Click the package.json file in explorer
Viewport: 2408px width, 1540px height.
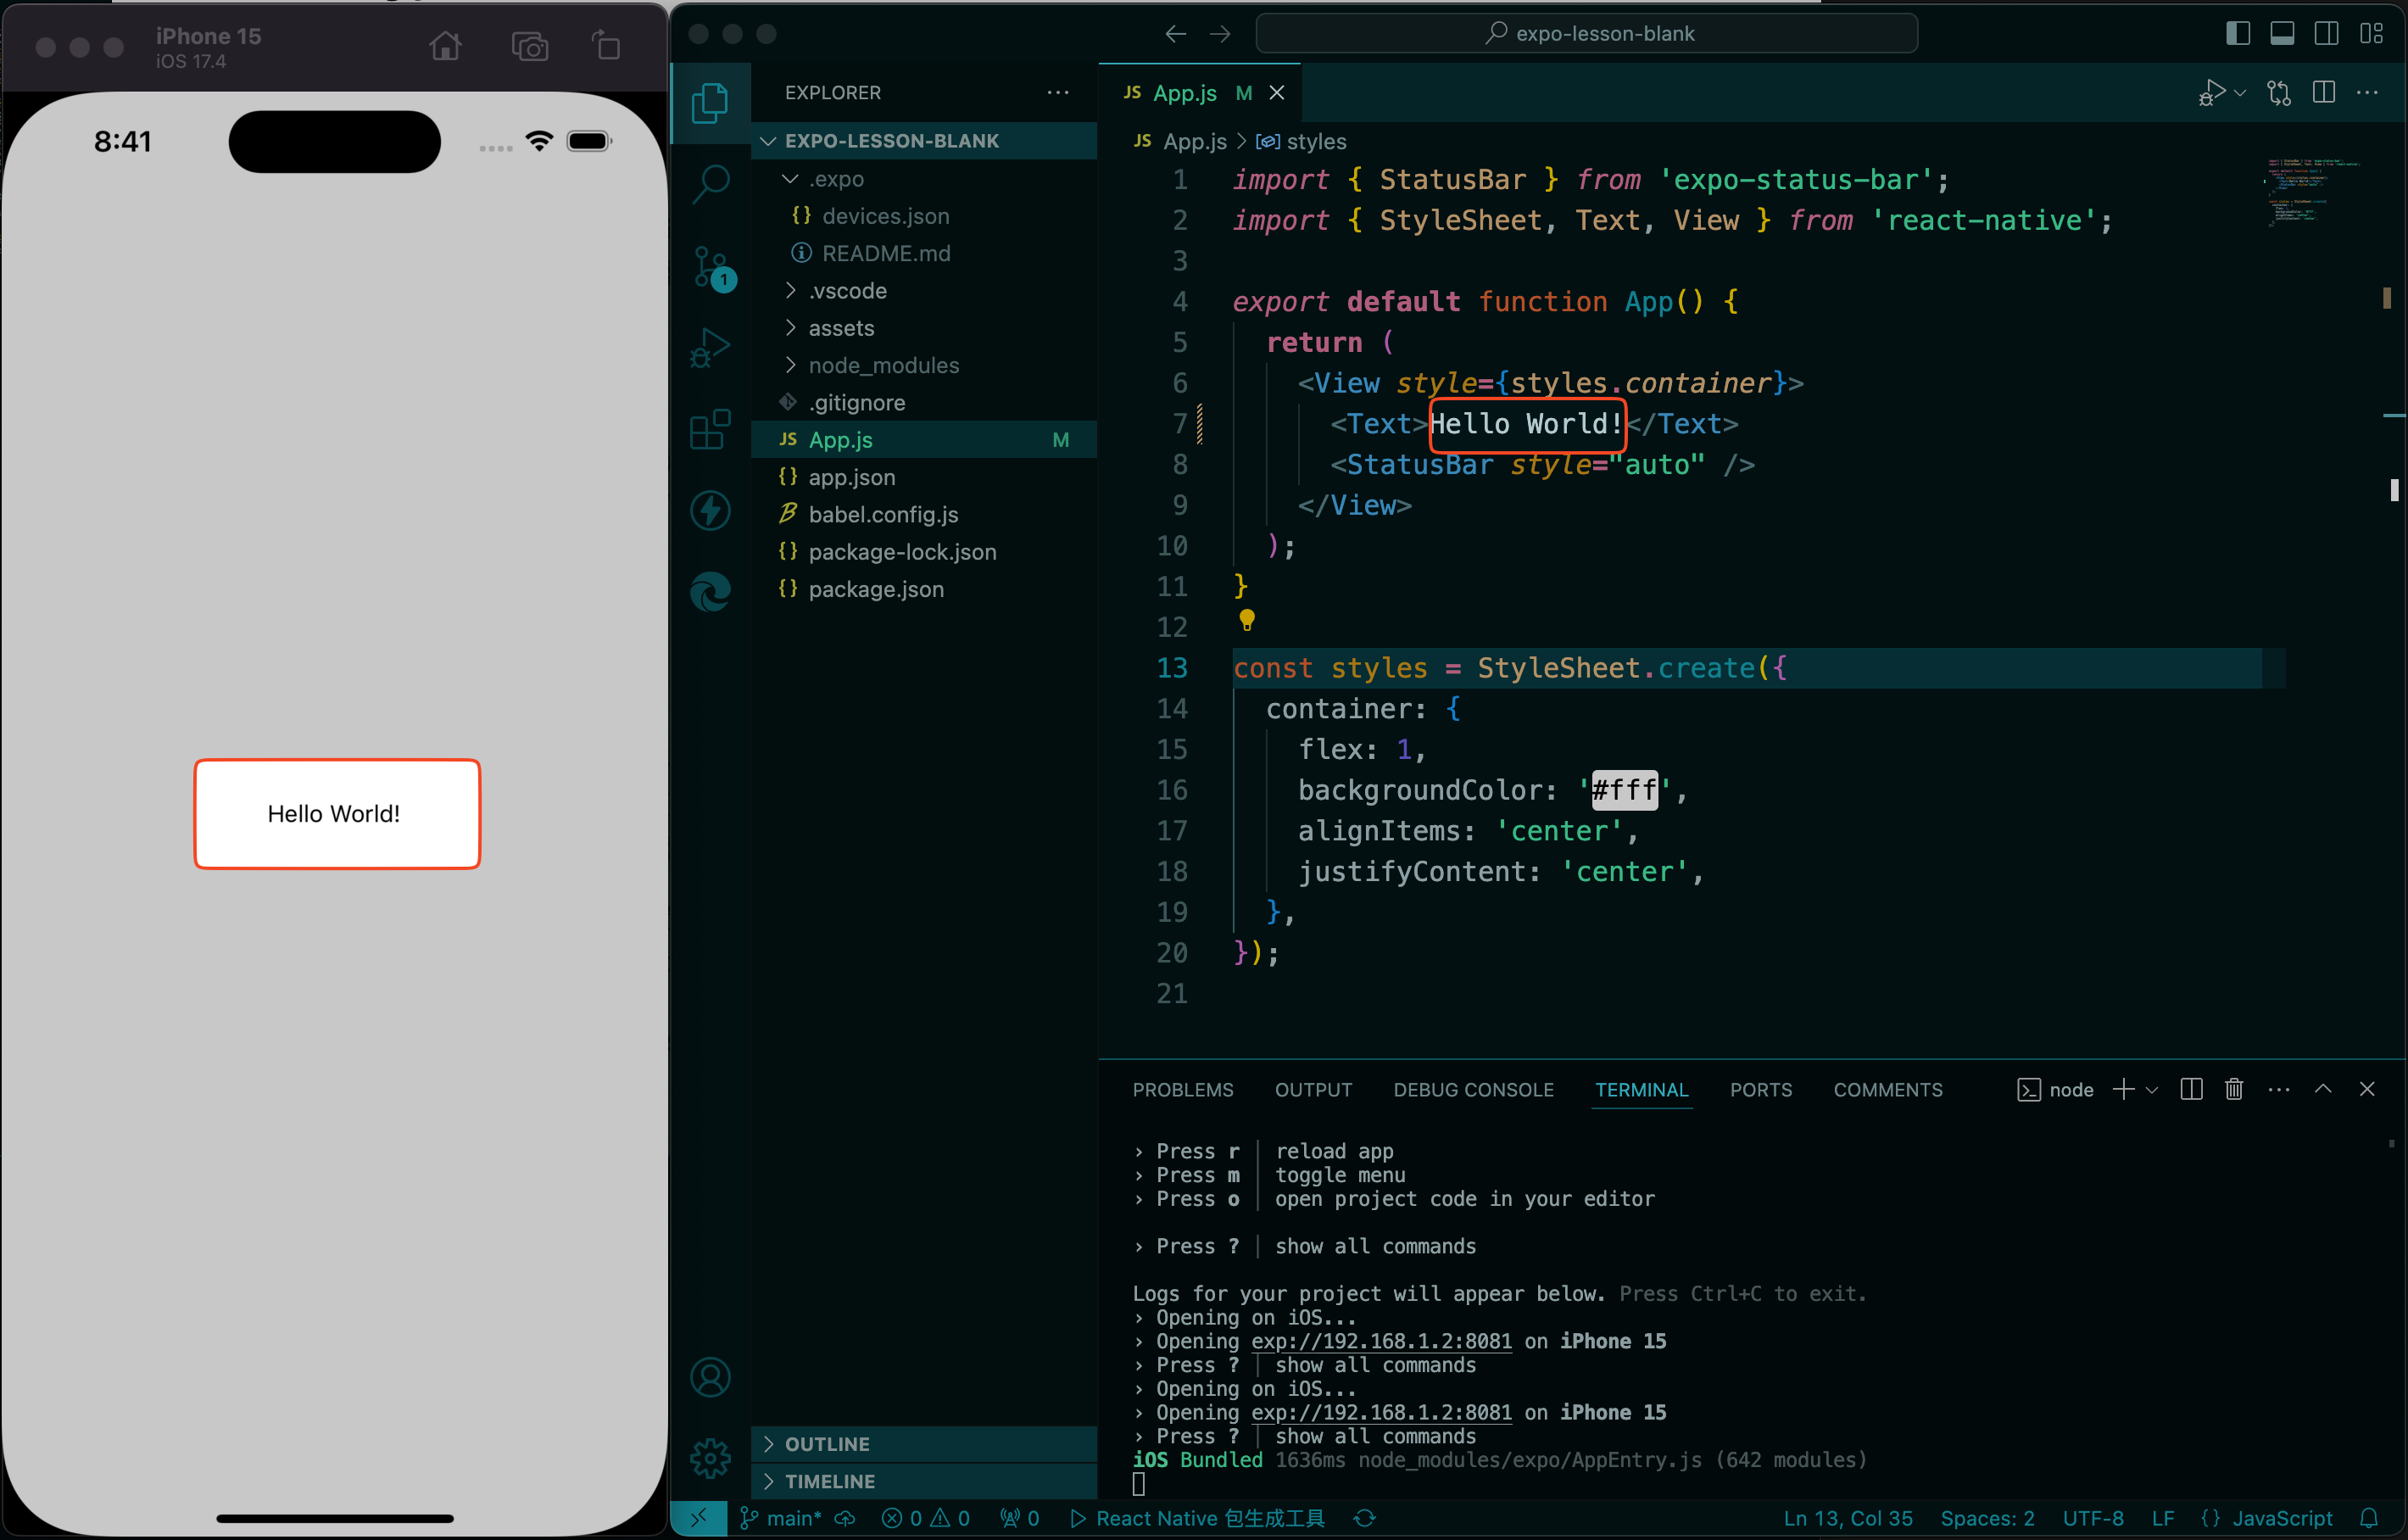pos(876,589)
